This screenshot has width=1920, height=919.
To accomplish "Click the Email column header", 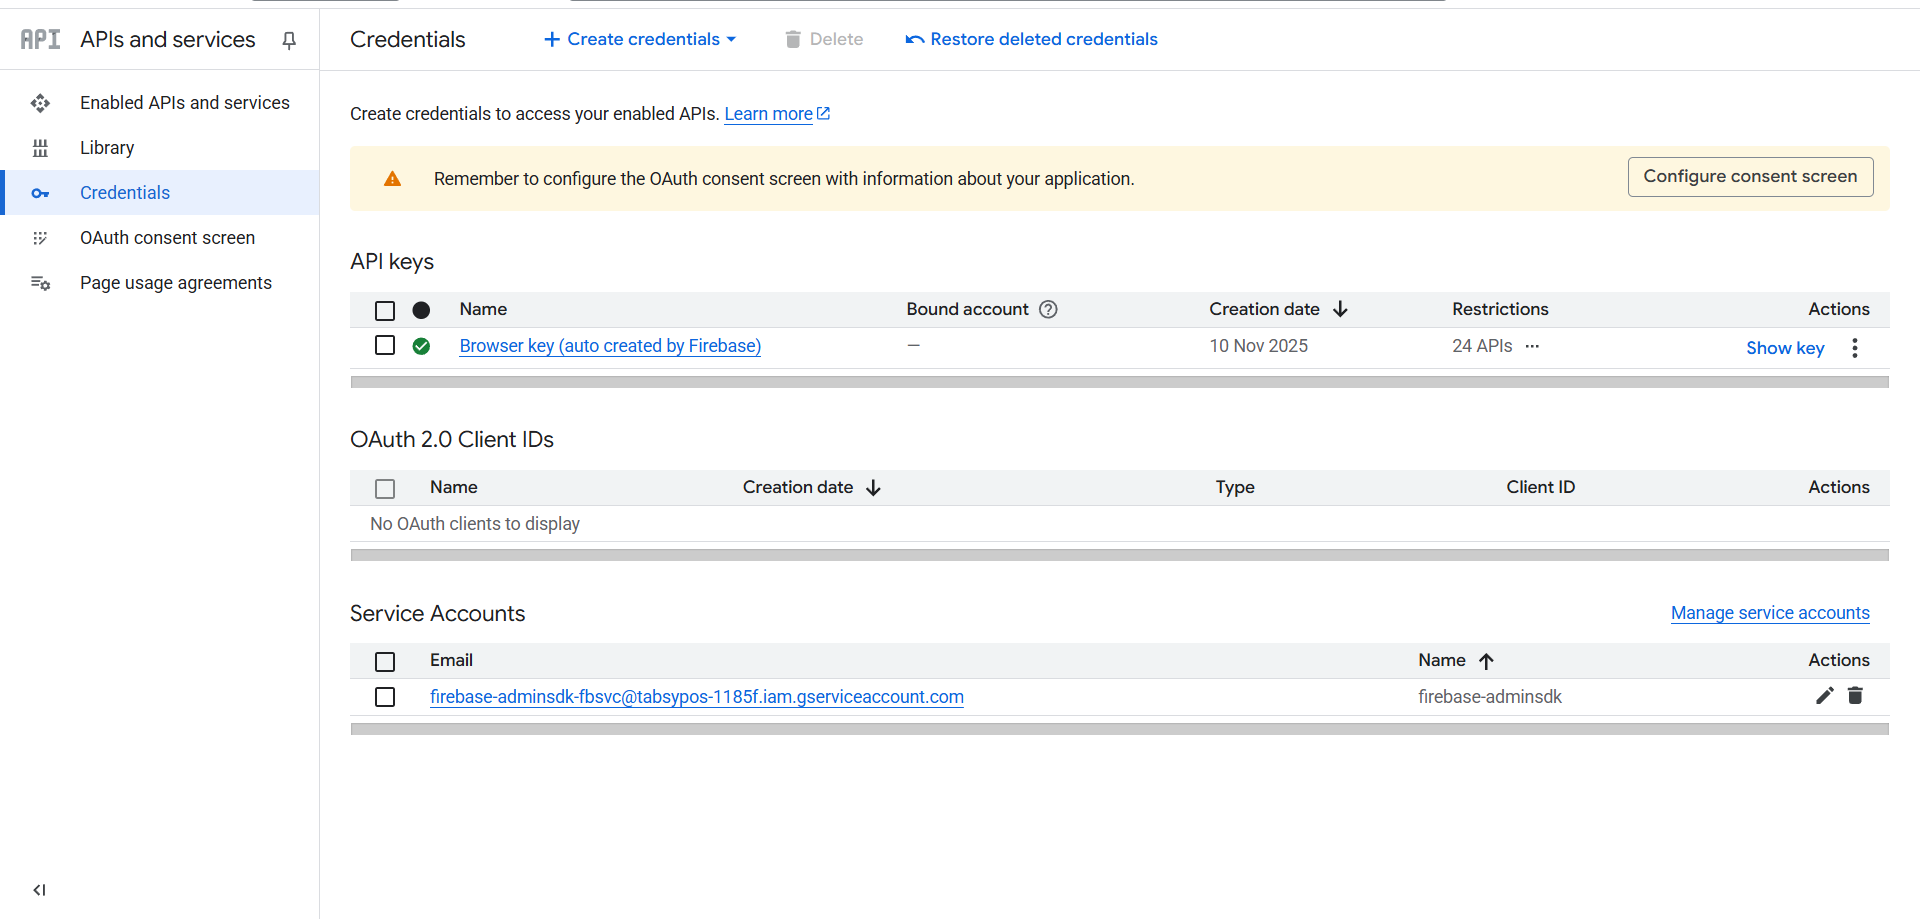I will (451, 660).
